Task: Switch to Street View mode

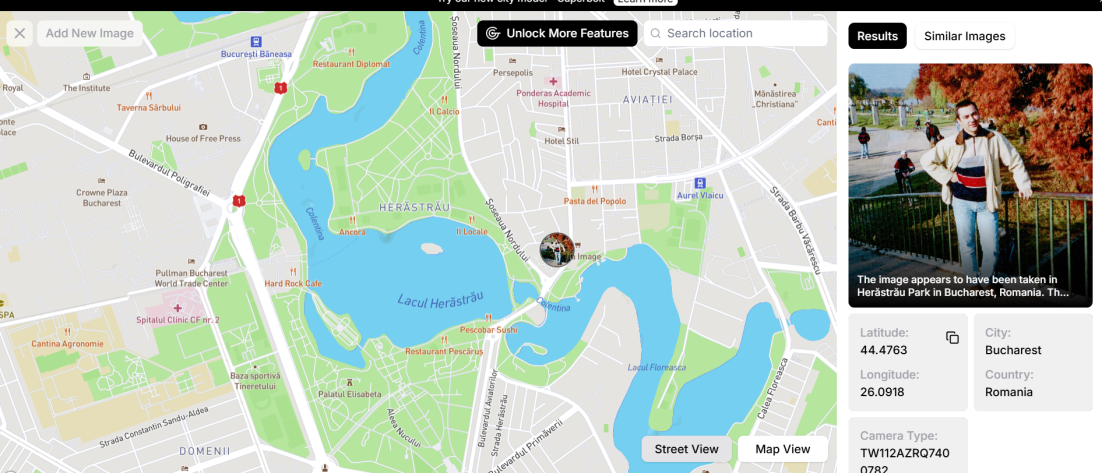Action: (x=686, y=449)
